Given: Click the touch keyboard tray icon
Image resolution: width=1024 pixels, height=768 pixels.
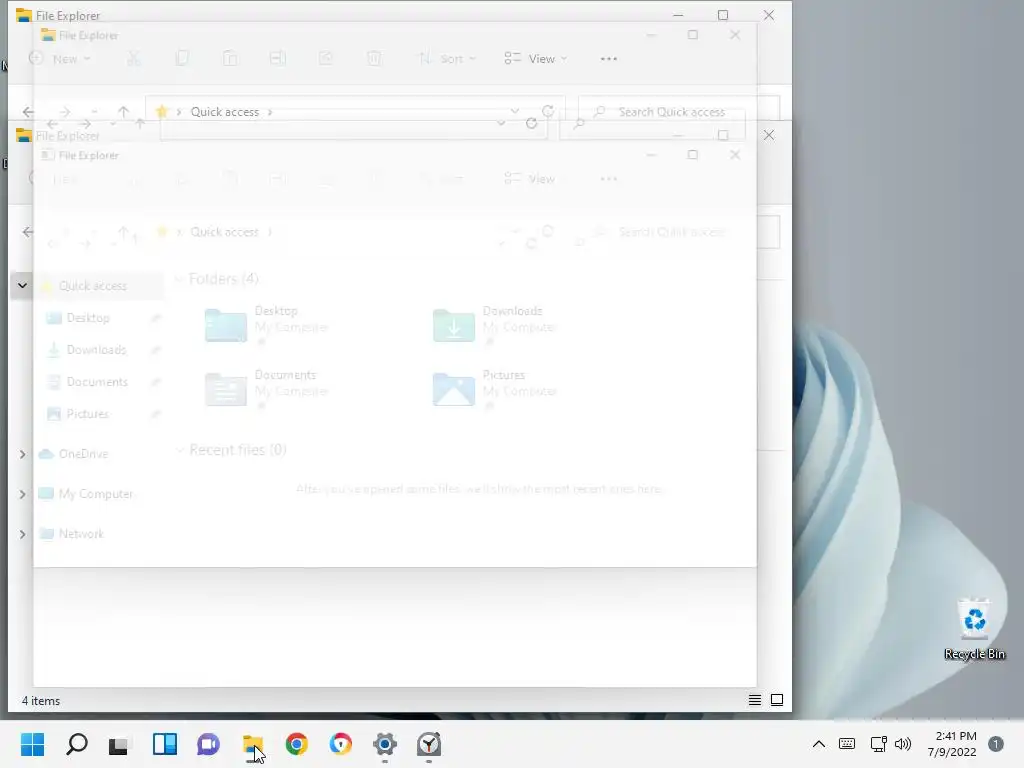Looking at the screenshot, I should click(x=847, y=744).
